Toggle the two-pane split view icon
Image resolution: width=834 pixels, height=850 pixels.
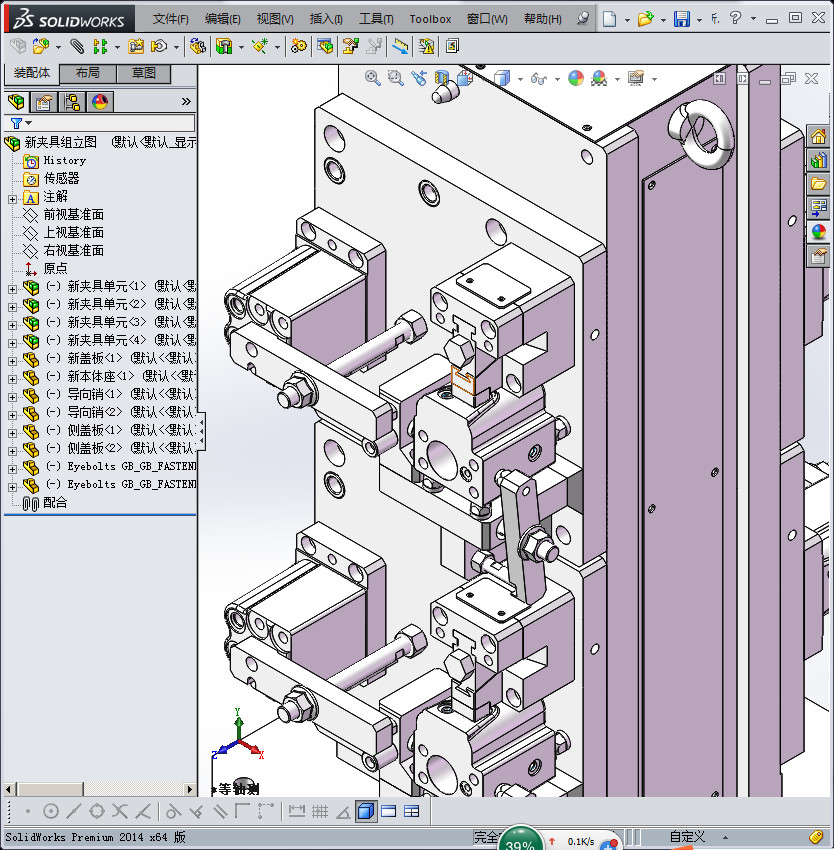click(x=389, y=812)
